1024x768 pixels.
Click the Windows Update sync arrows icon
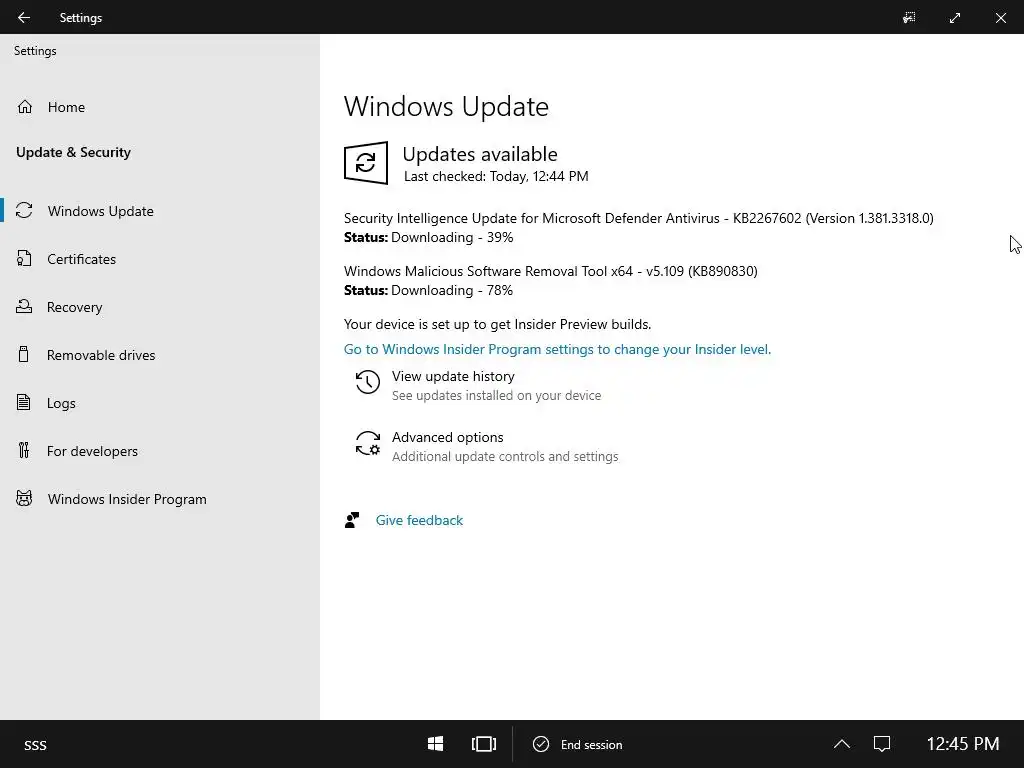pyautogui.click(x=24, y=210)
